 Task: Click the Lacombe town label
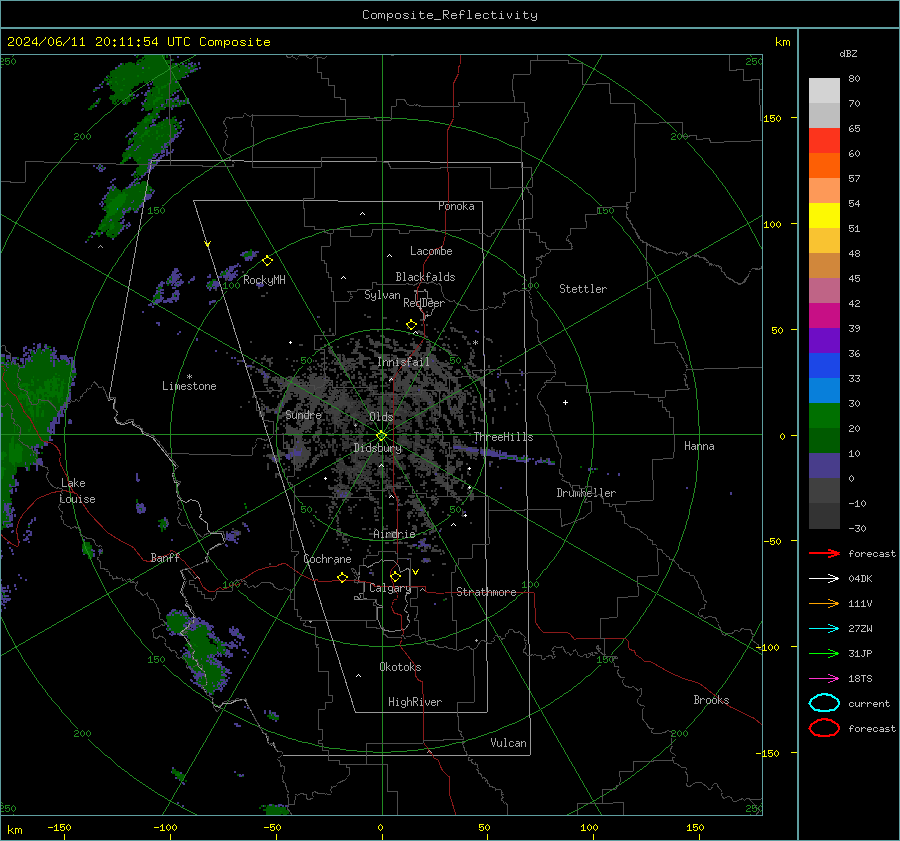431,251
